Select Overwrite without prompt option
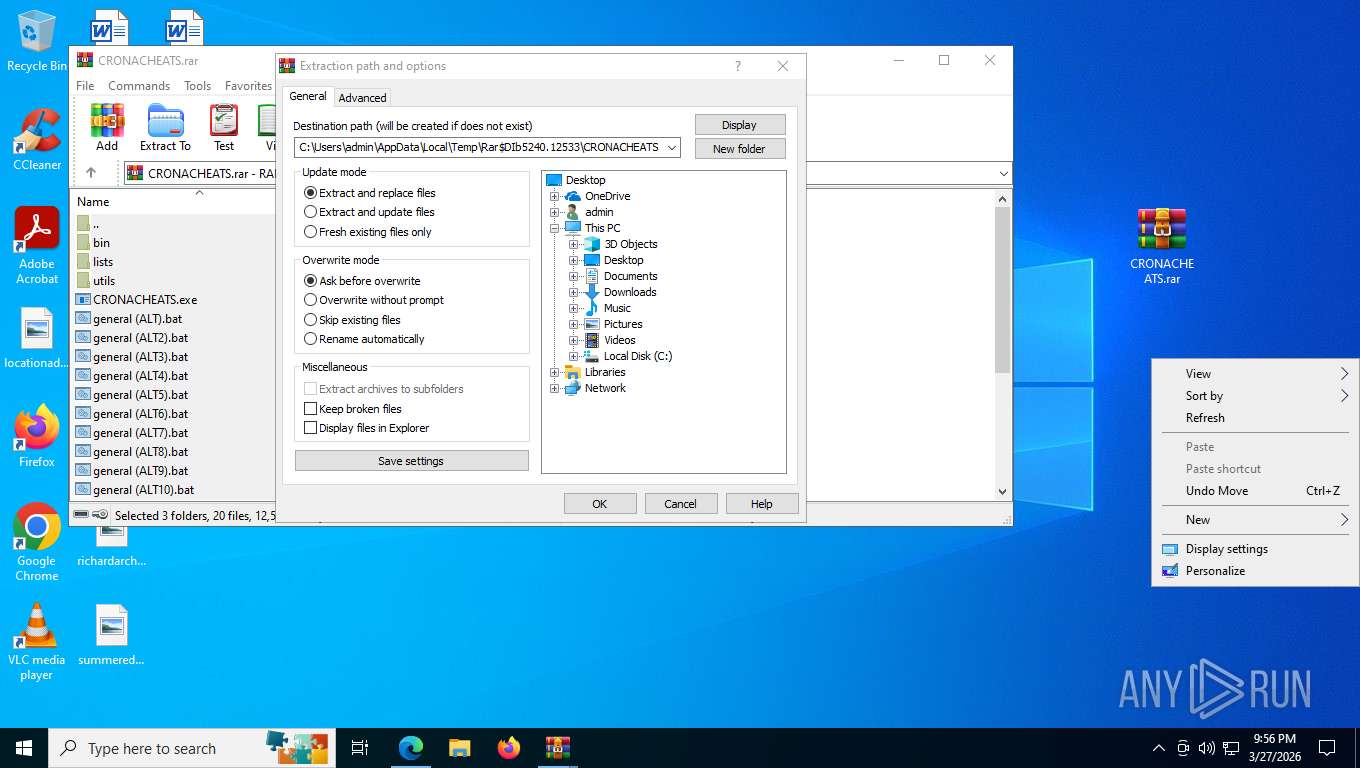 (374, 300)
